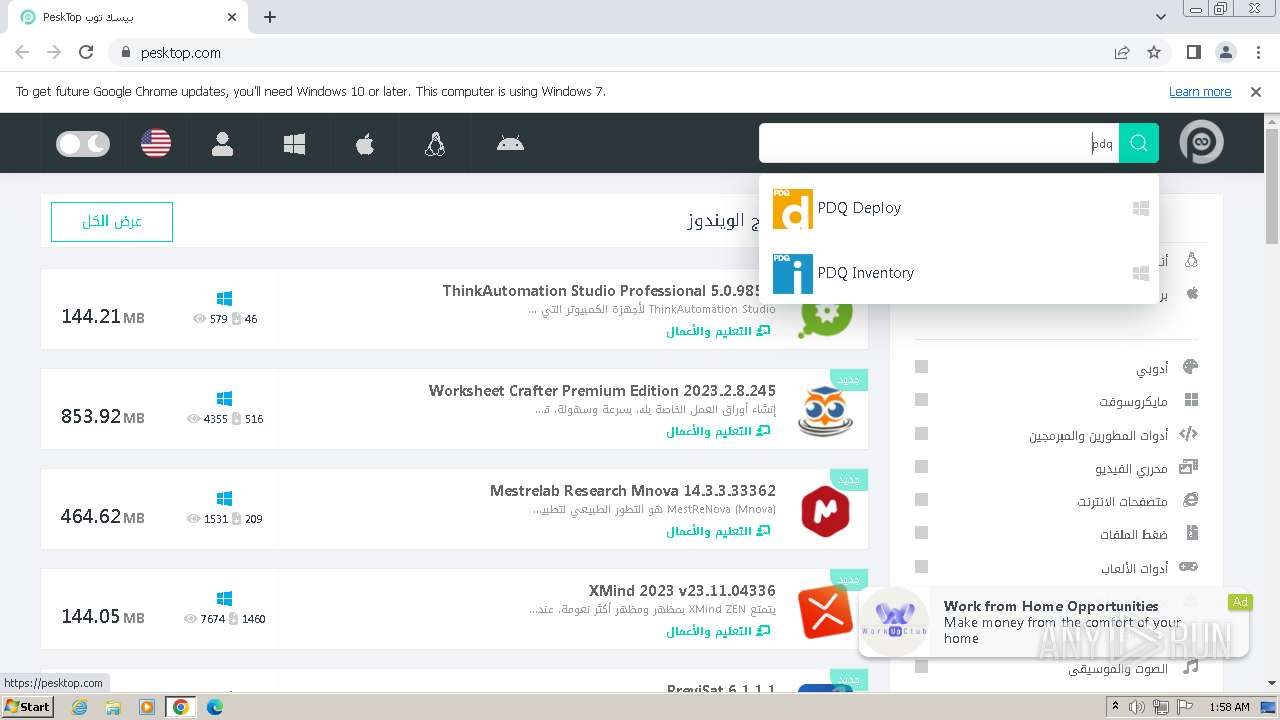Click the Microsoft squares icon in sidebar
This screenshot has height=720, width=1280.
[1190, 400]
